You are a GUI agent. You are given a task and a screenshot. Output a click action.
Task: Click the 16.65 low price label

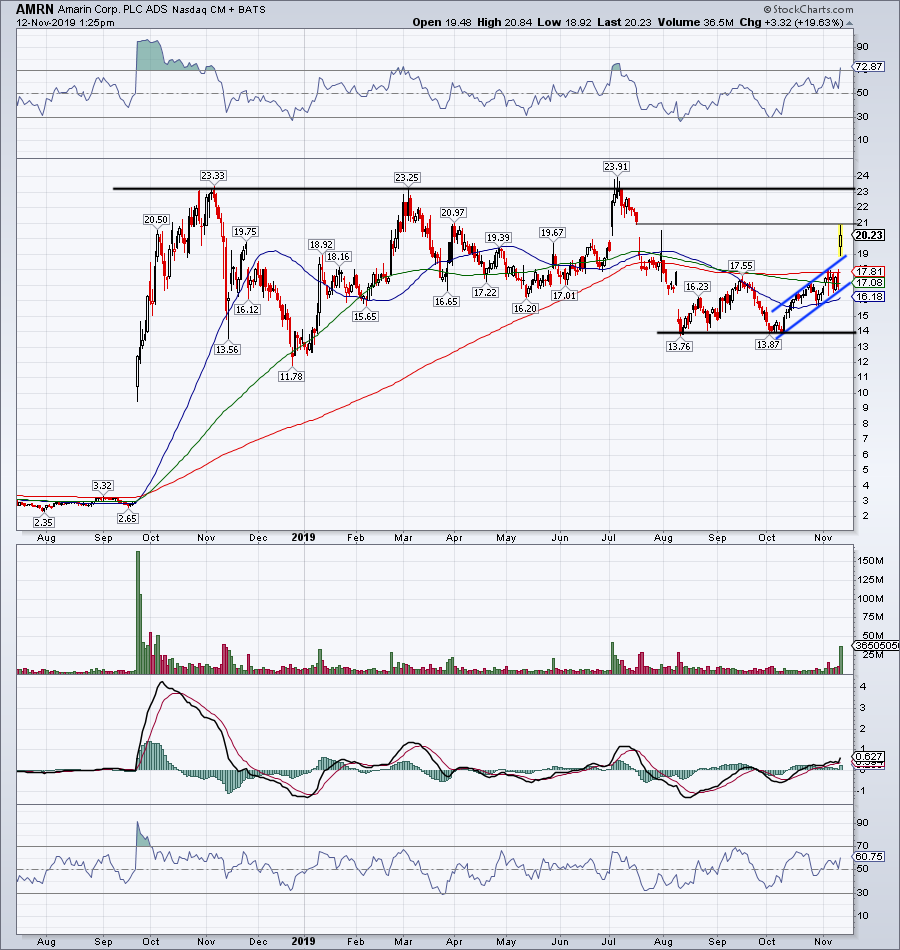click(x=446, y=301)
